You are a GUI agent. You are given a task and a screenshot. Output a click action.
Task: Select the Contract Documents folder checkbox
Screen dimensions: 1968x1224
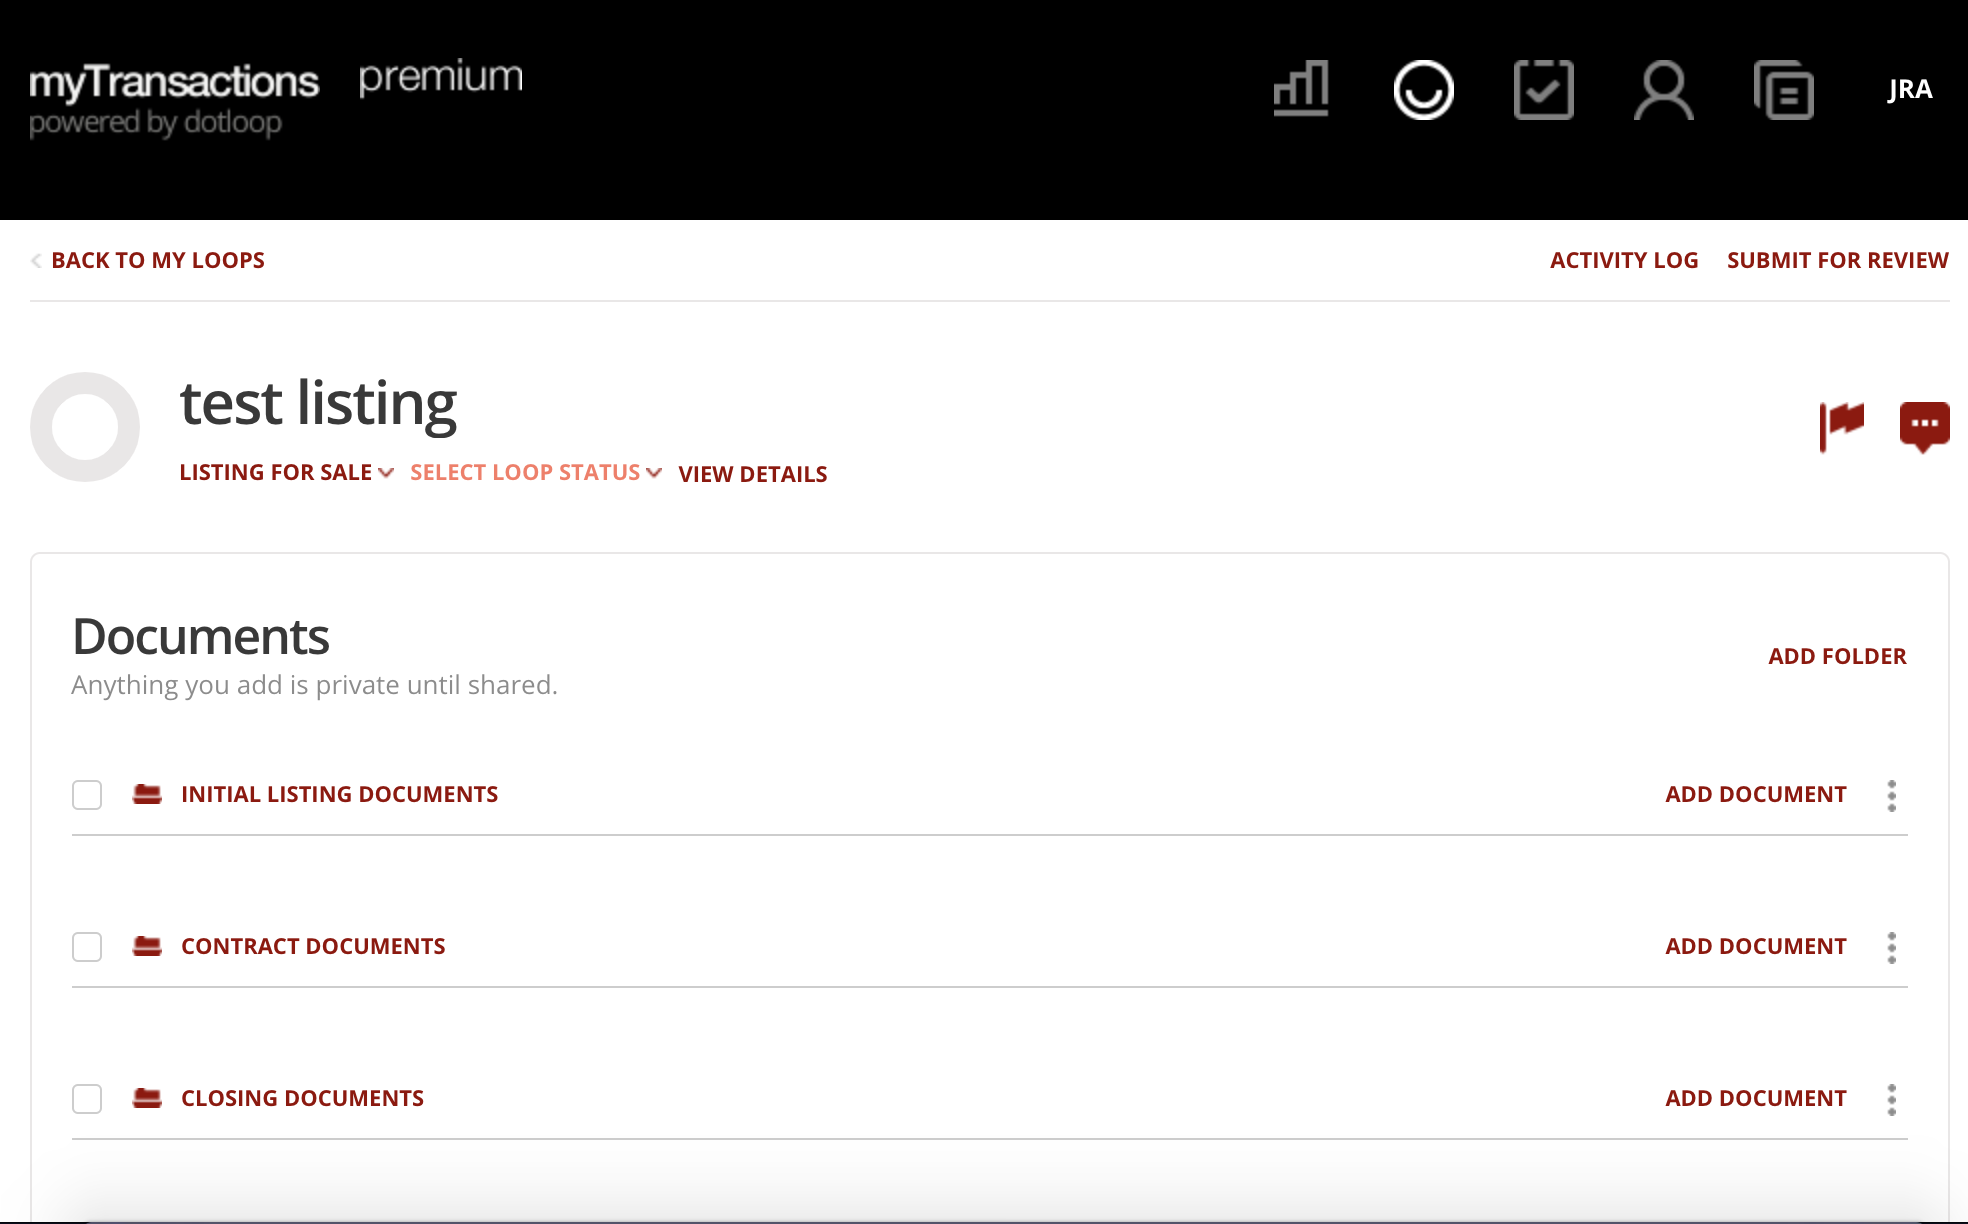[87, 947]
